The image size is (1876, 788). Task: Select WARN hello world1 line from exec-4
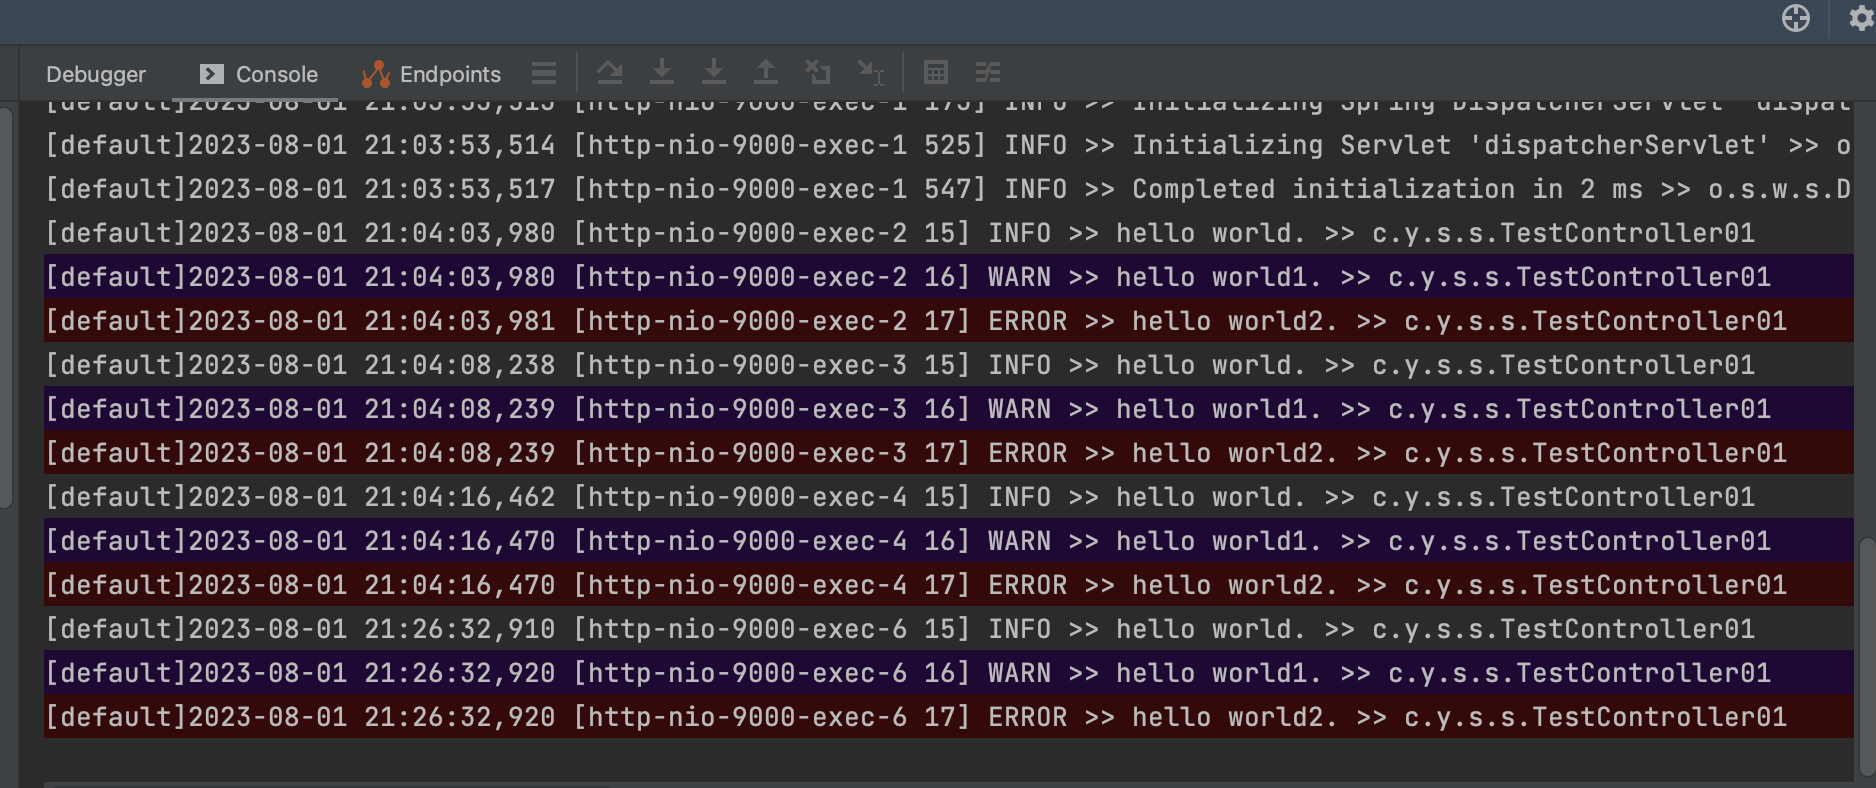coord(948,541)
